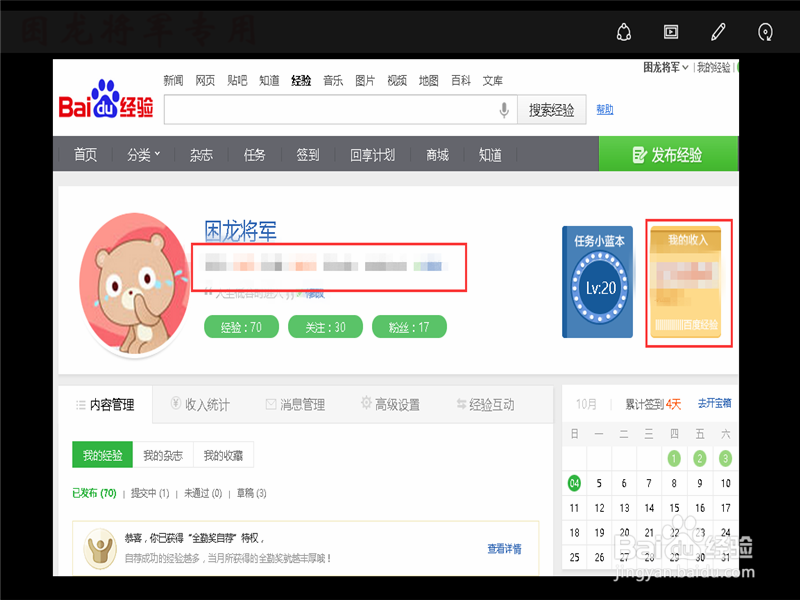Select 贴吧 in the top navigation menu
This screenshot has height=600, width=800.
[235, 81]
